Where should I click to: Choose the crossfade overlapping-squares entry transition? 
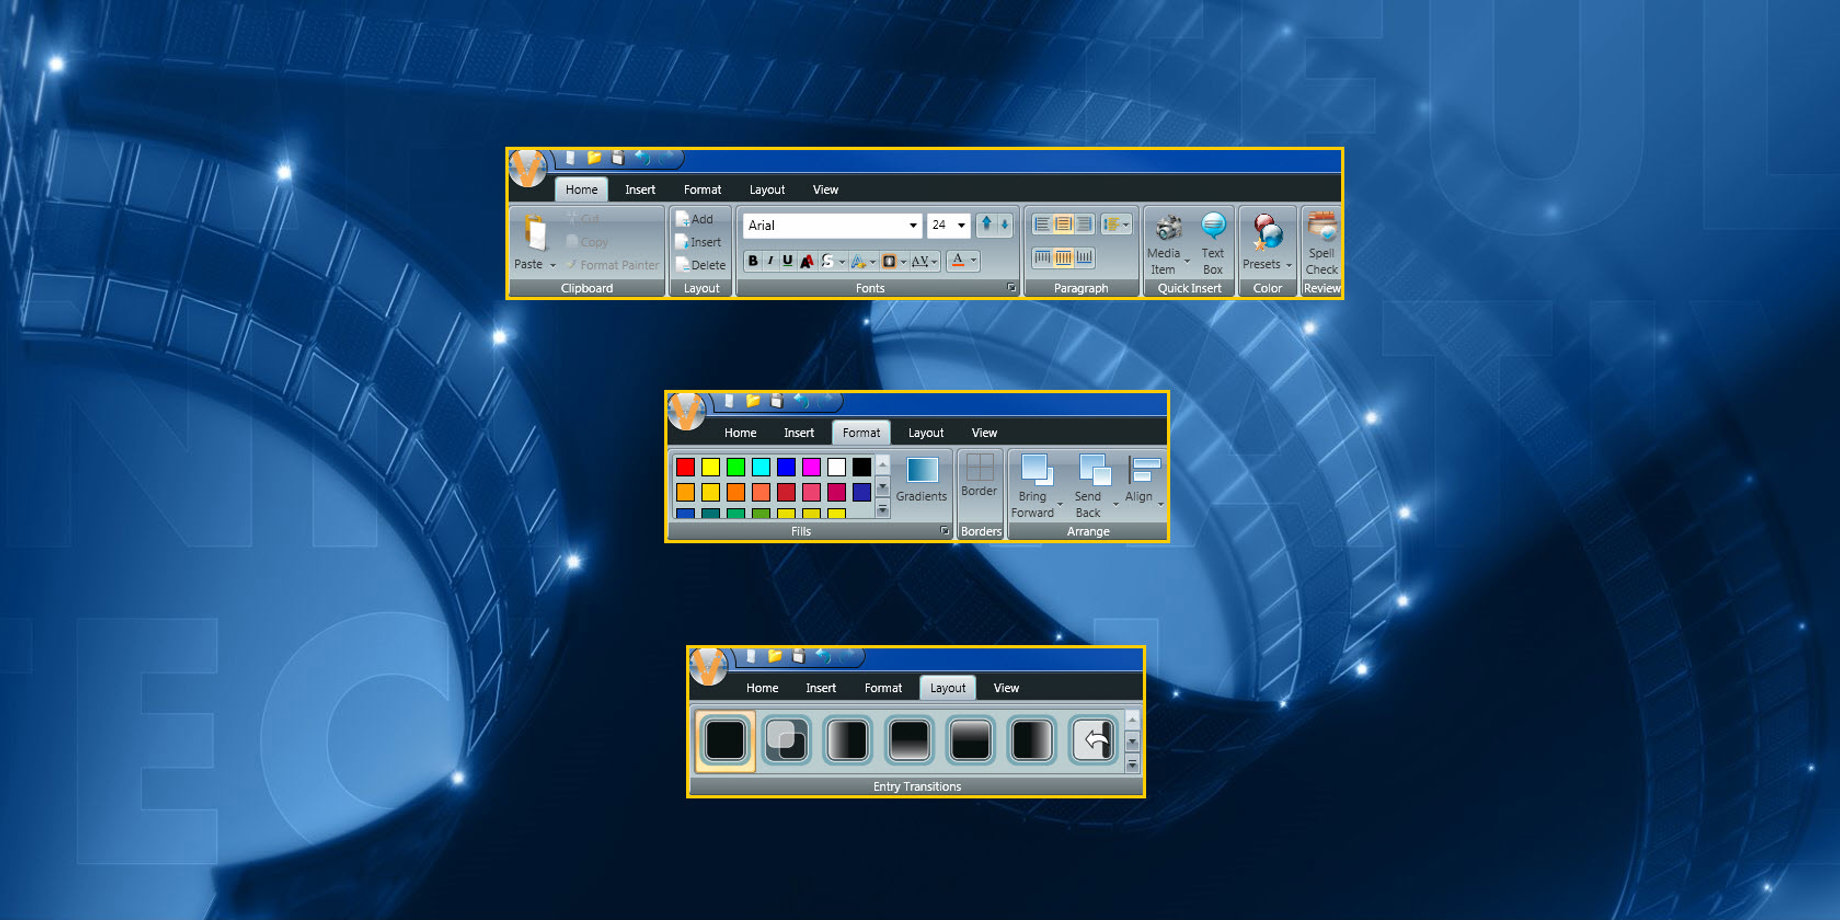[786, 741]
